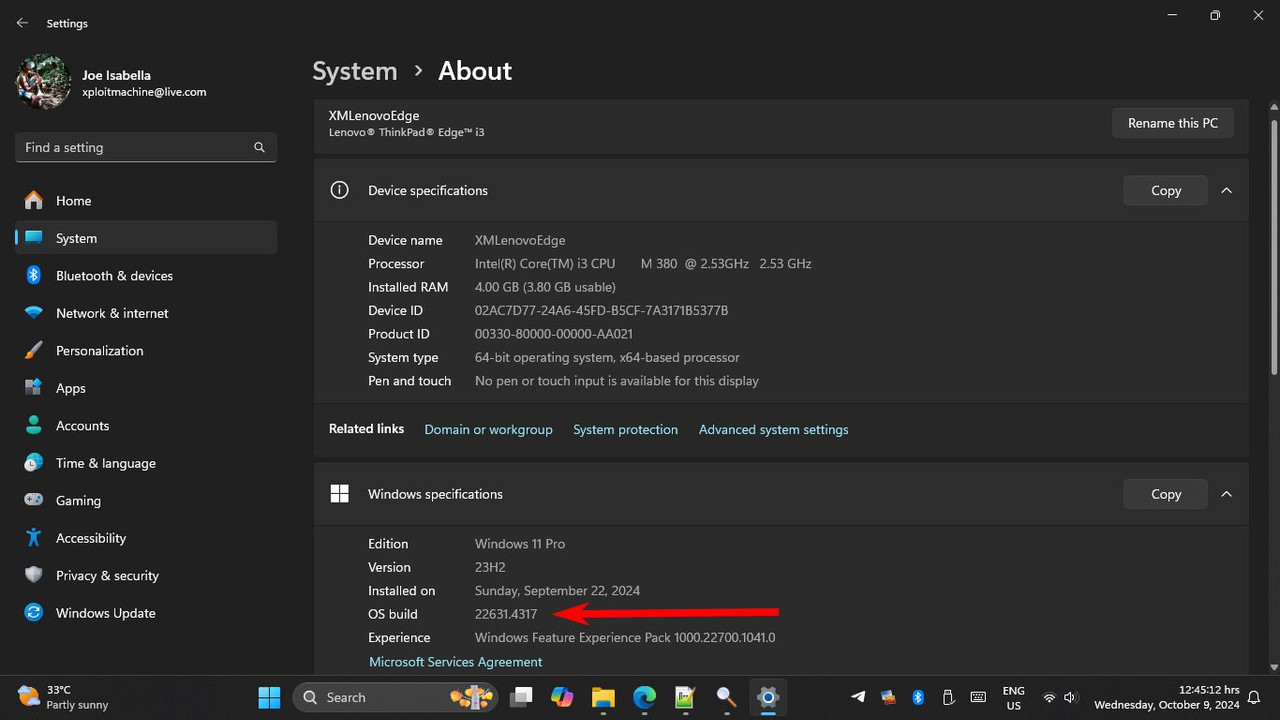Click the Intel Core i3 processor text

[x=643, y=264]
